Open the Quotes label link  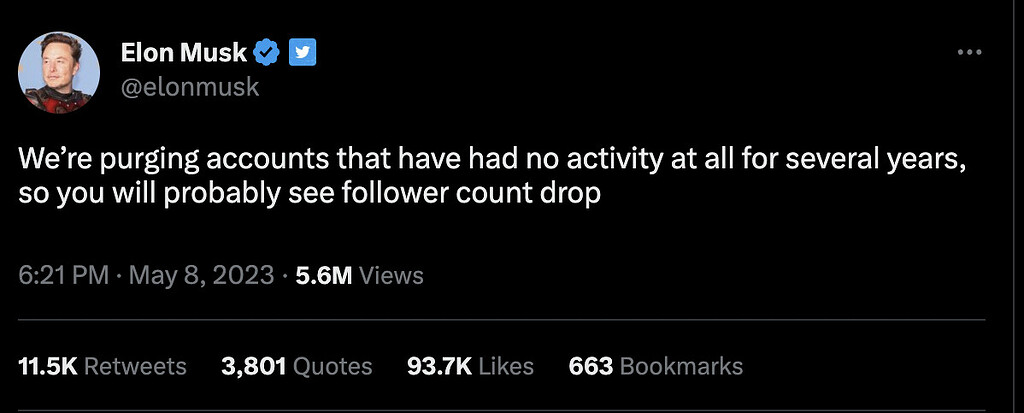[x=332, y=366]
